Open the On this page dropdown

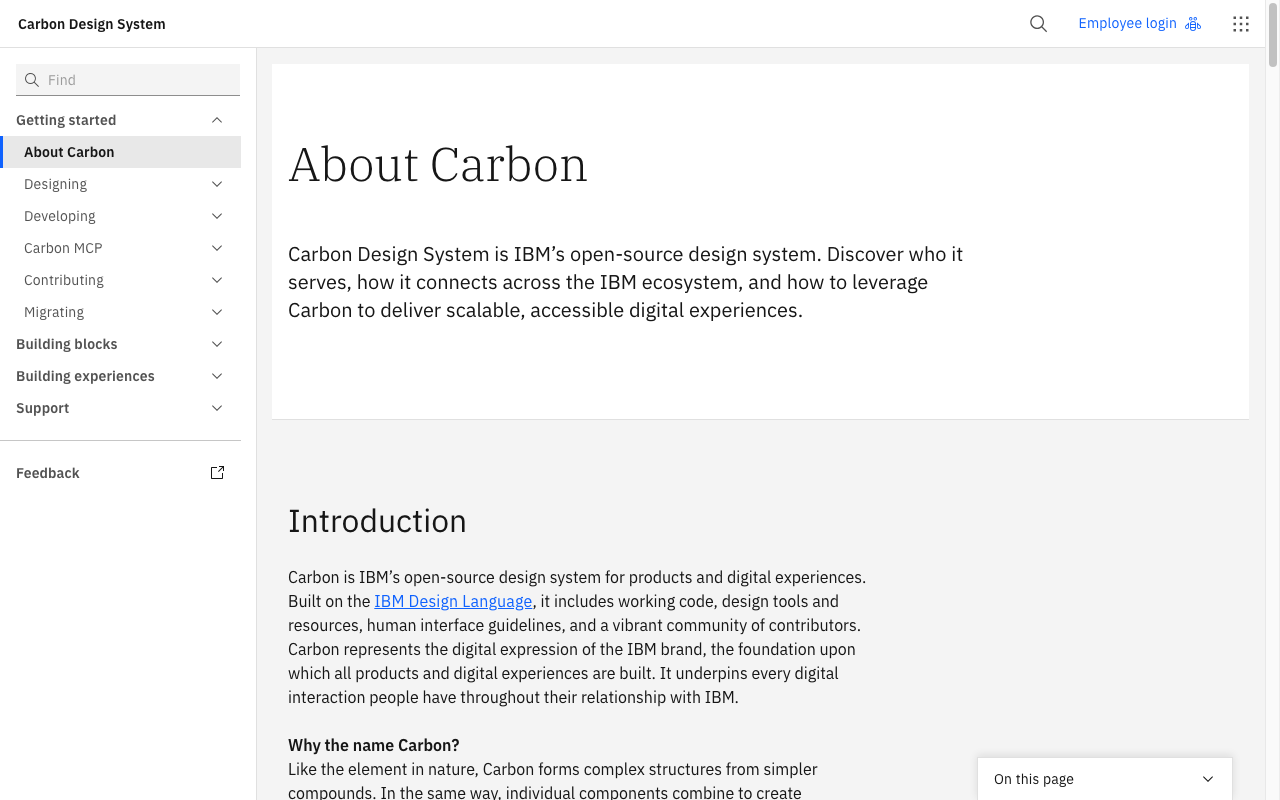click(1105, 779)
